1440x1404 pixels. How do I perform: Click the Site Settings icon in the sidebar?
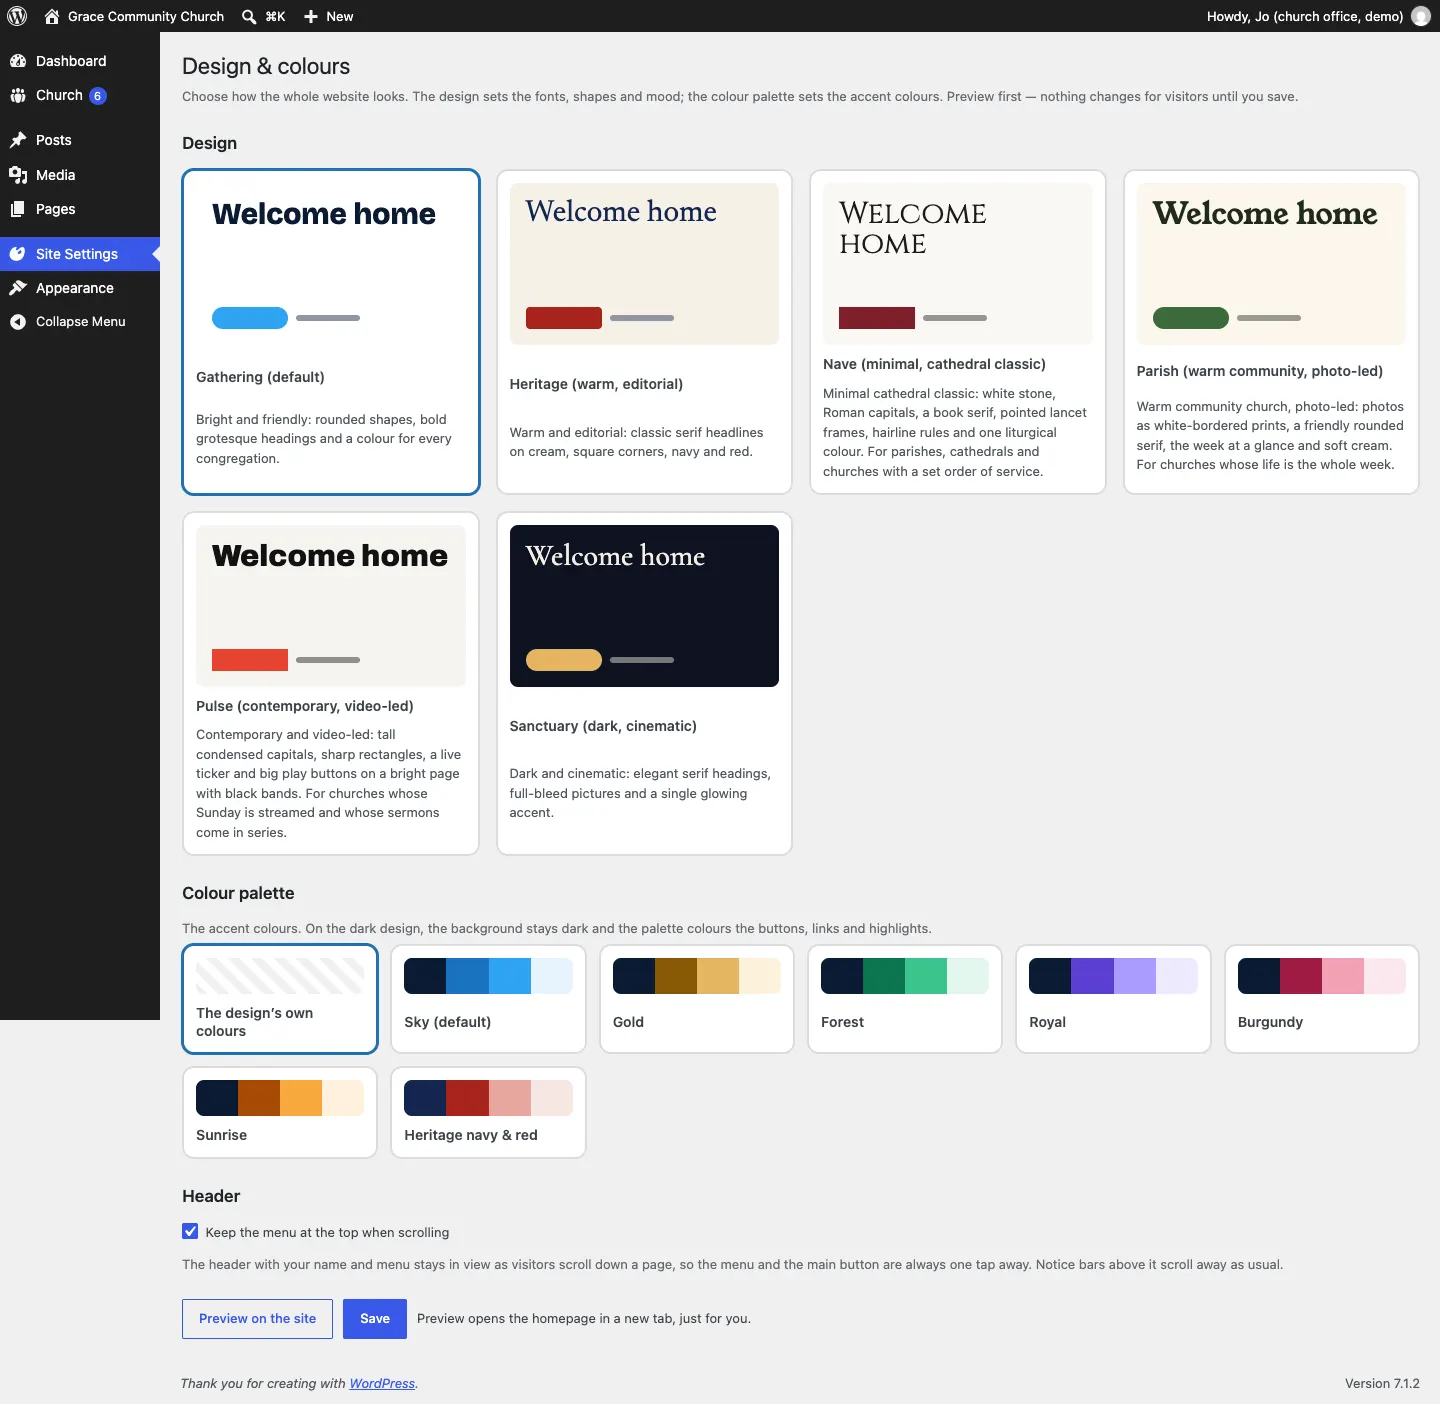tap(18, 254)
